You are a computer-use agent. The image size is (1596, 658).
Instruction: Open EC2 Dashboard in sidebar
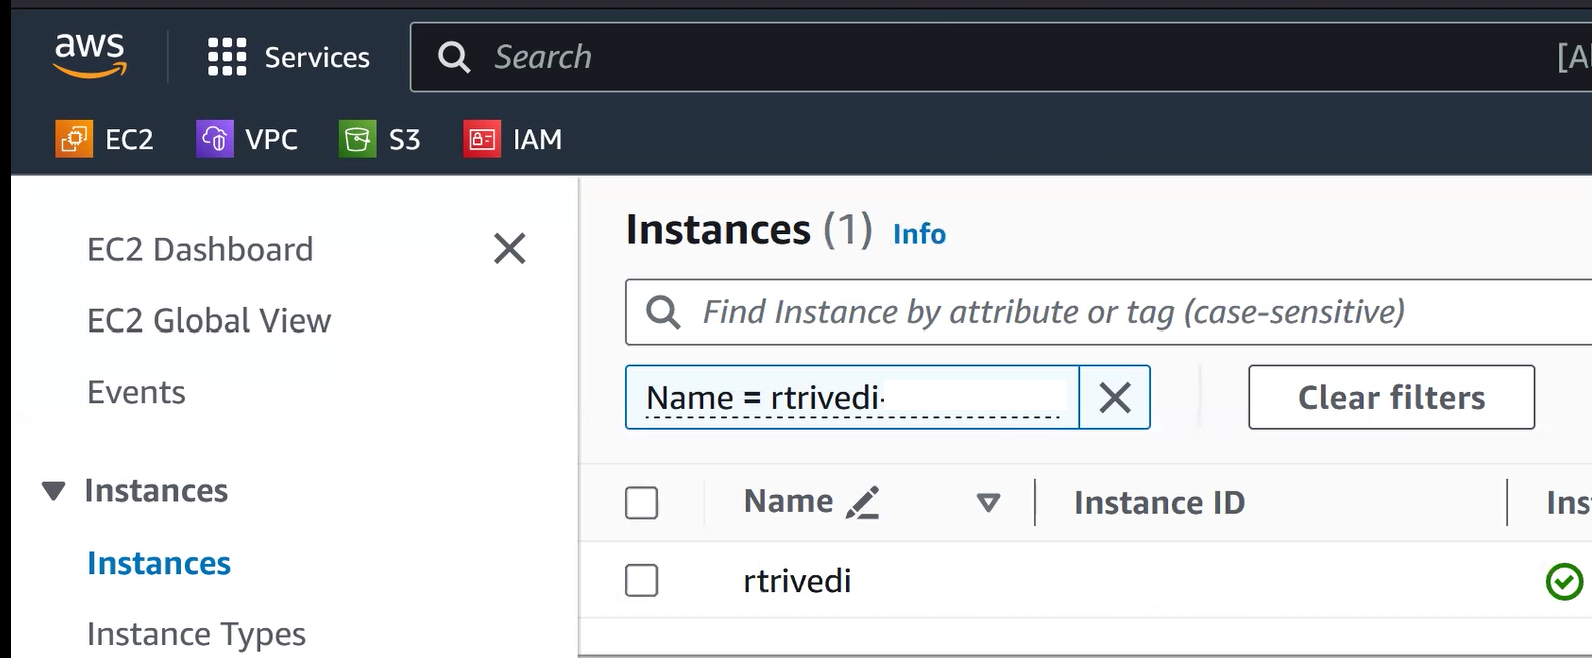click(200, 249)
